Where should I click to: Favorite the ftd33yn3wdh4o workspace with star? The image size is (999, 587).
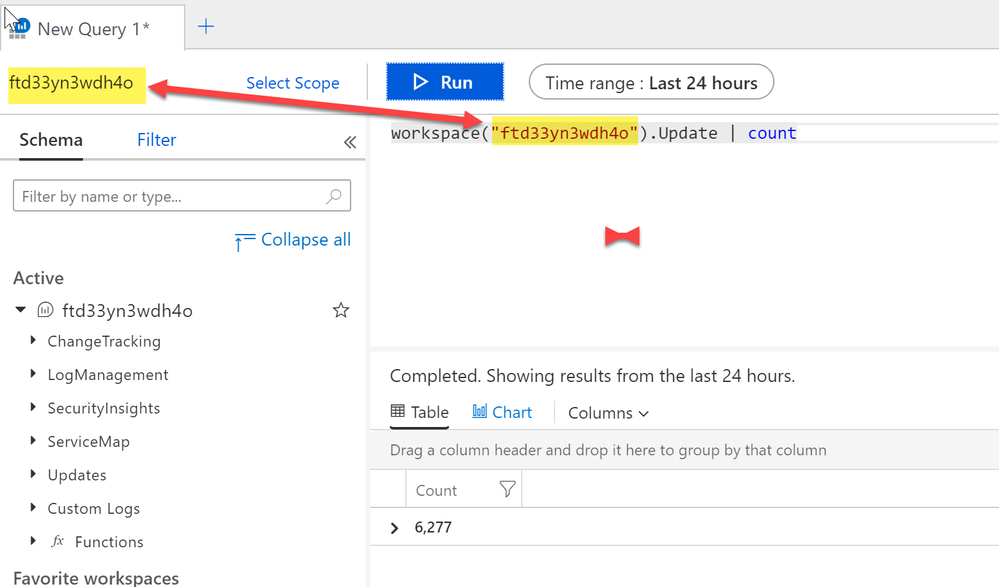[x=341, y=310]
